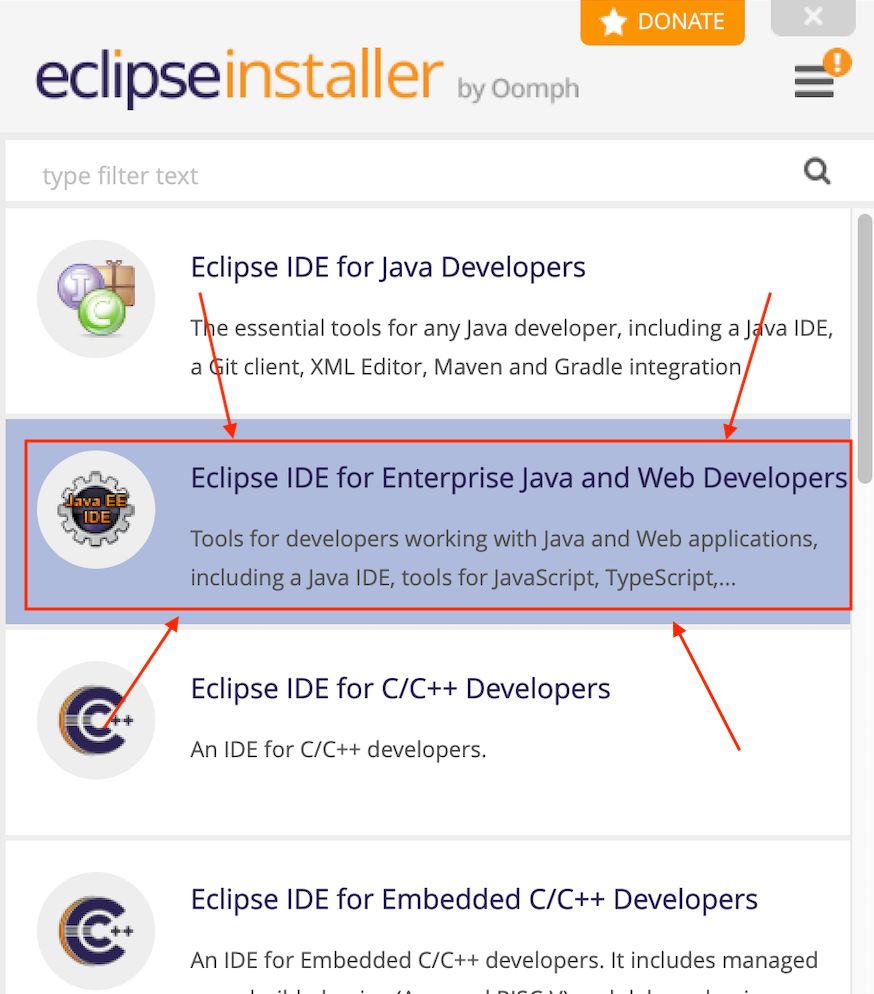Click the orange DONATE button
This screenshot has height=994, width=874.
coord(662,22)
